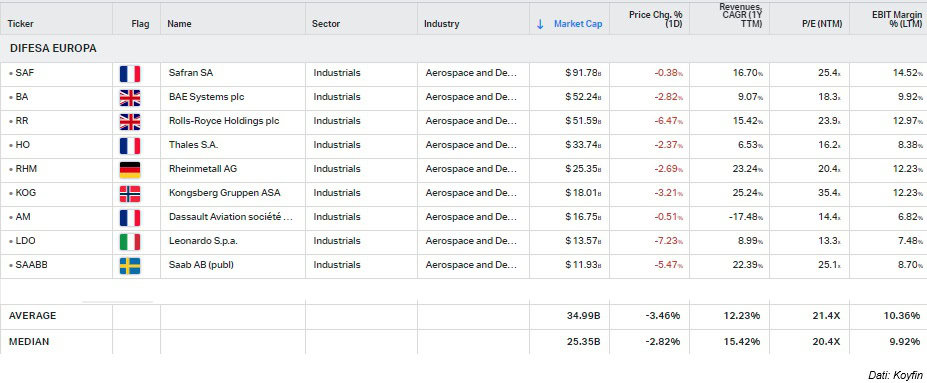Click the Swedish flag icon for Saab AB
Screen dimensions: 927x383
click(129, 266)
